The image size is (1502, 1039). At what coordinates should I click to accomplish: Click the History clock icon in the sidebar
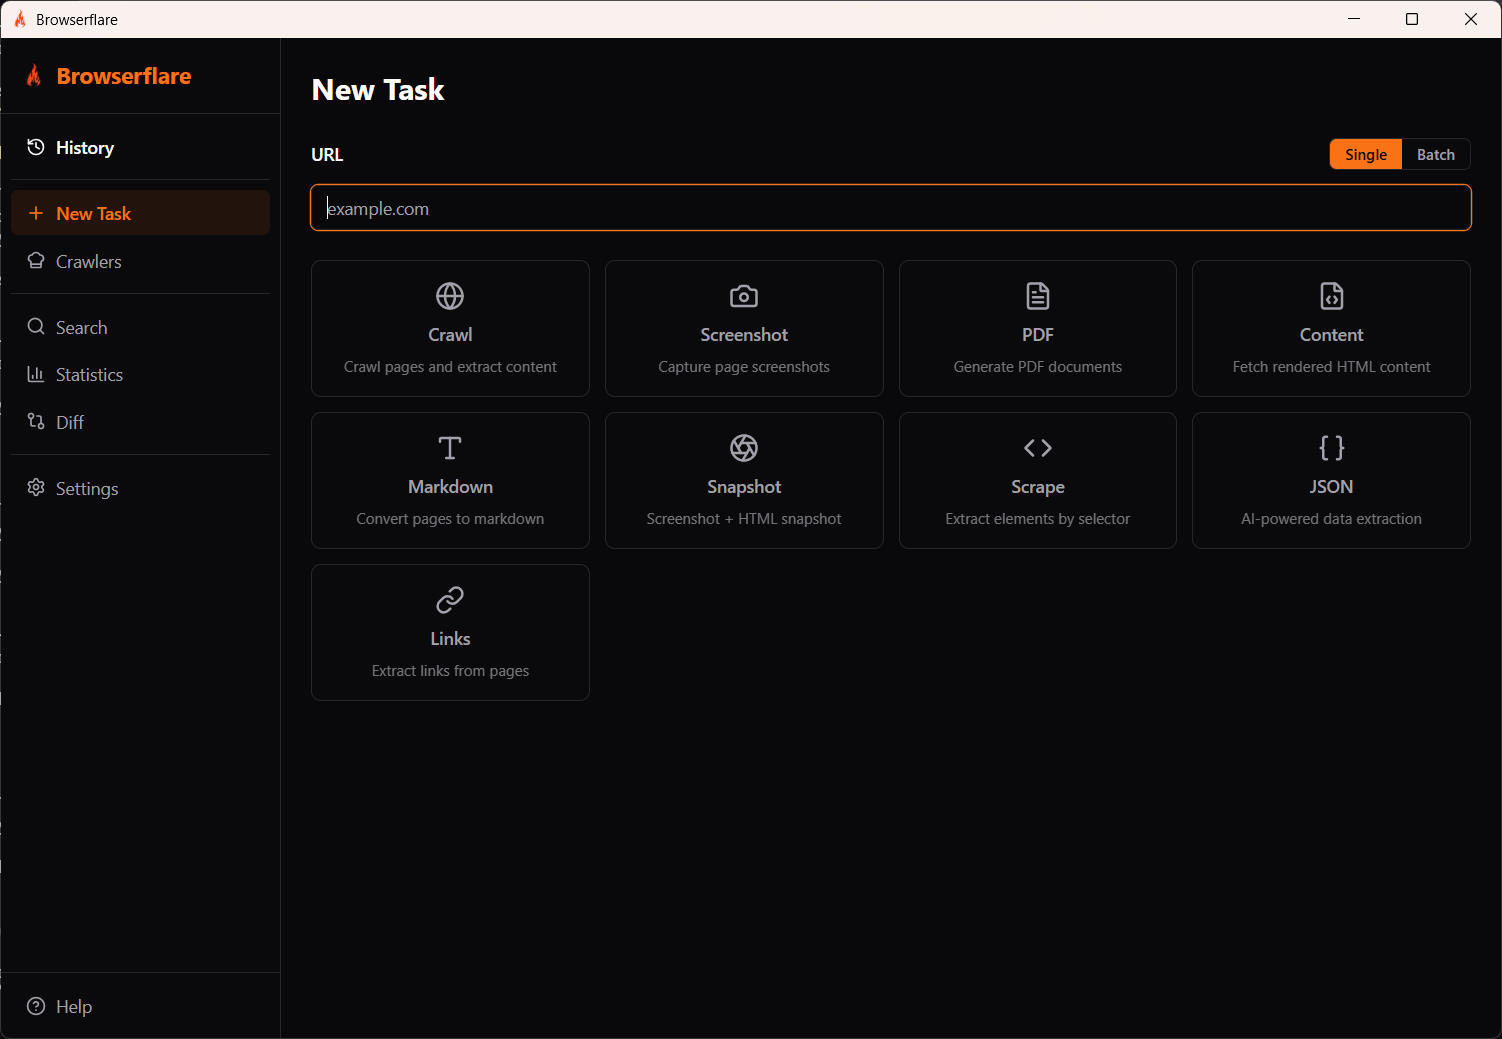coord(36,147)
